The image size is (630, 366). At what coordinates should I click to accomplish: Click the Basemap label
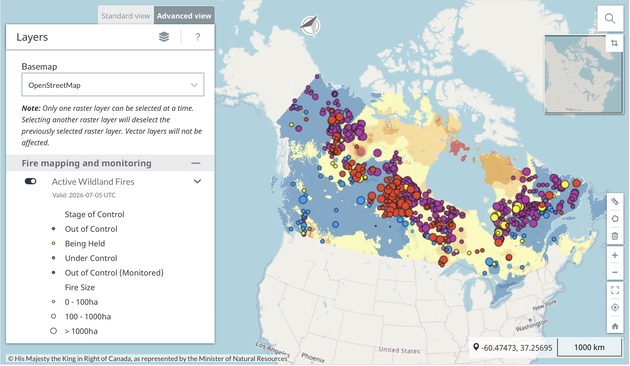[x=39, y=67]
